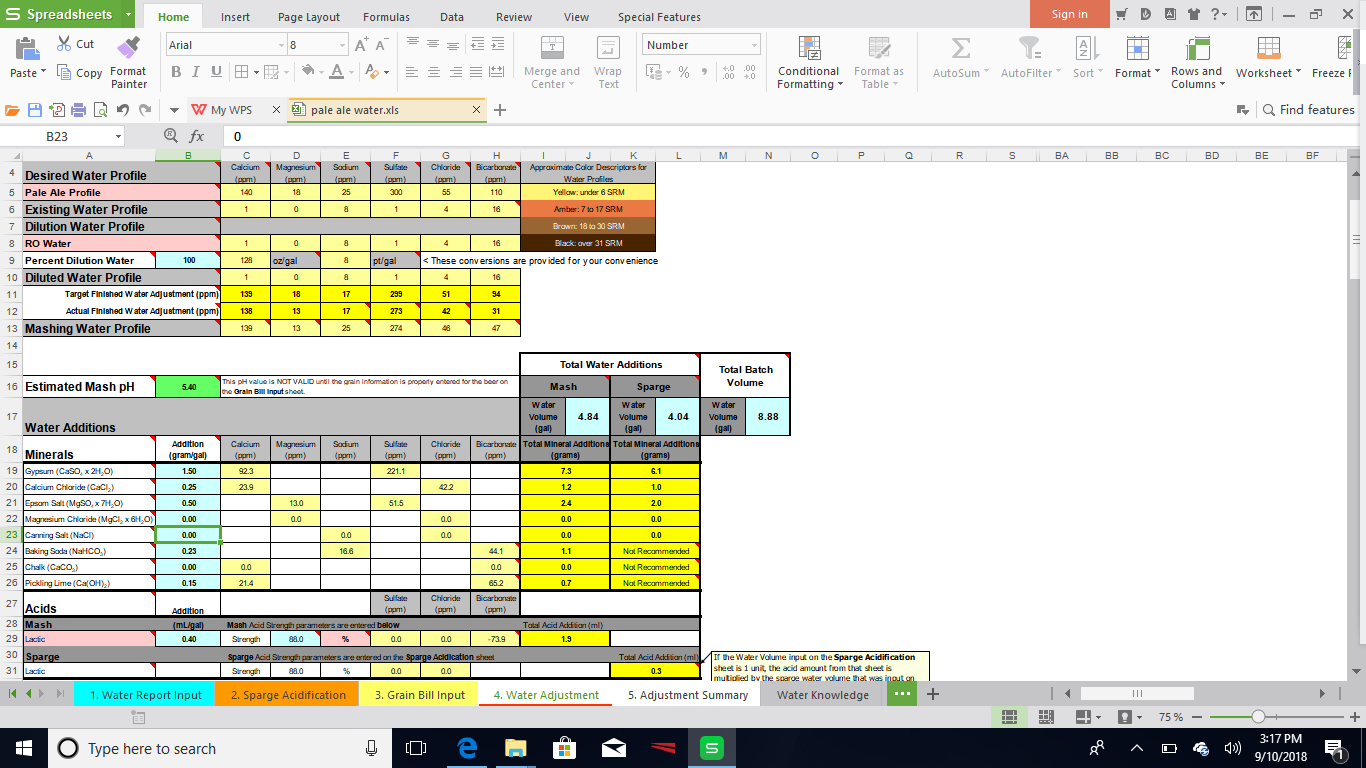1366x768 pixels.
Task: Click the Conditional Formatting icon
Action: (x=809, y=48)
